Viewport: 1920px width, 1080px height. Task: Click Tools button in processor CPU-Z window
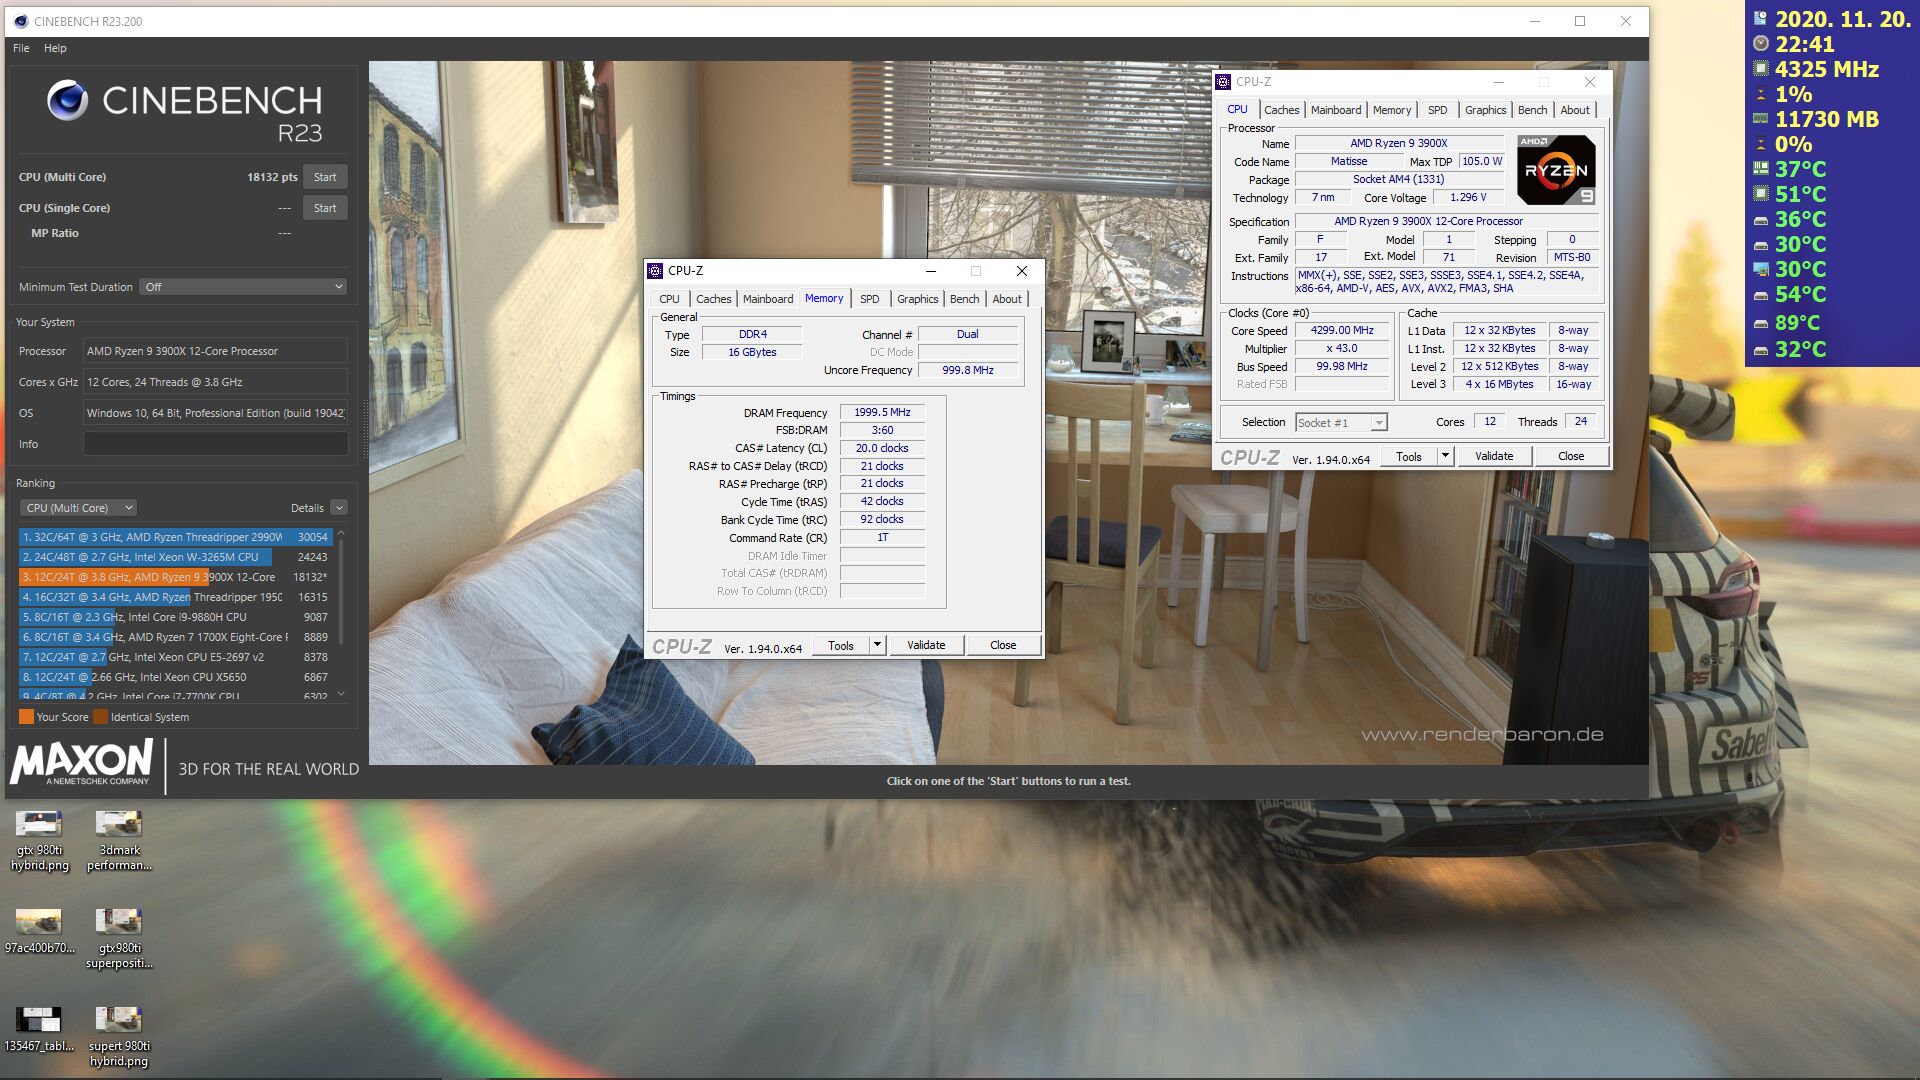pos(1409,457)
